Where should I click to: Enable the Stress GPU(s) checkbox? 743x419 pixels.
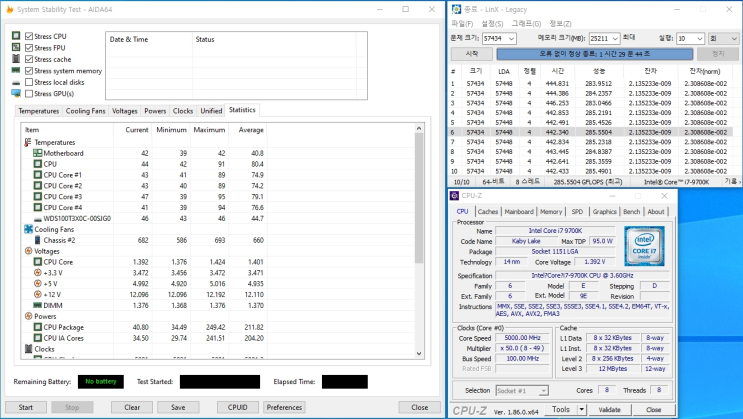click(x=29, y=93)
